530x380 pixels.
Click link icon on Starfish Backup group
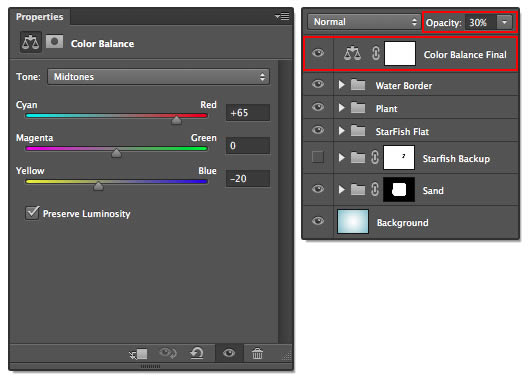click(x=375, y=157)
